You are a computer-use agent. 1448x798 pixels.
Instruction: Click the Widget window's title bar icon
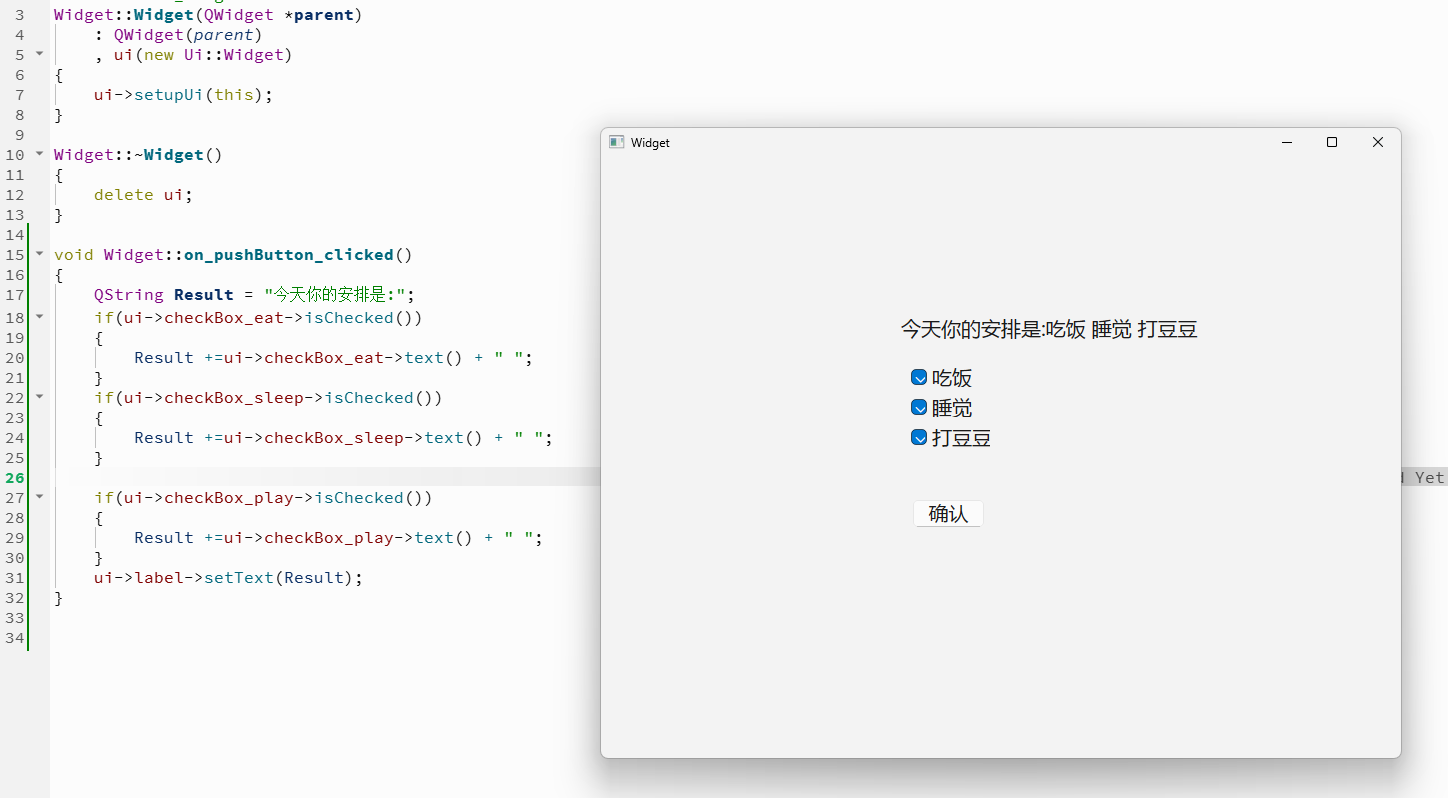[x=617, y=142]
